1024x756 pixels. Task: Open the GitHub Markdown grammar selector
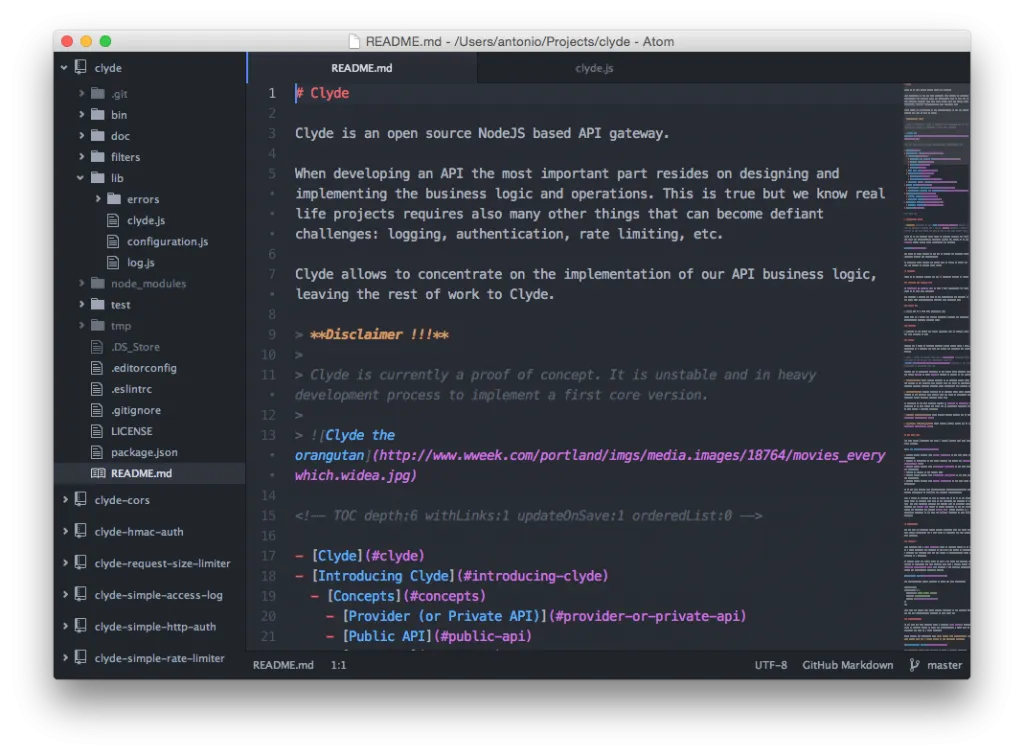(x=848, y=665)
